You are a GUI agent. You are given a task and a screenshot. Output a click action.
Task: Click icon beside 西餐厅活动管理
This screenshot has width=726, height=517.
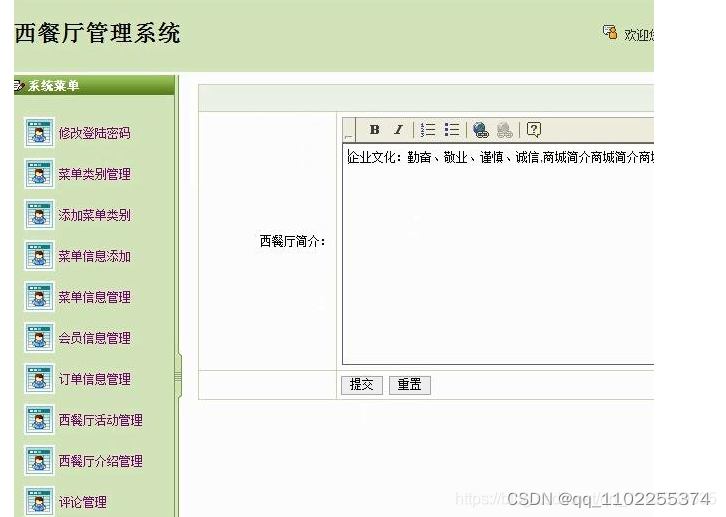coord(39,420)
